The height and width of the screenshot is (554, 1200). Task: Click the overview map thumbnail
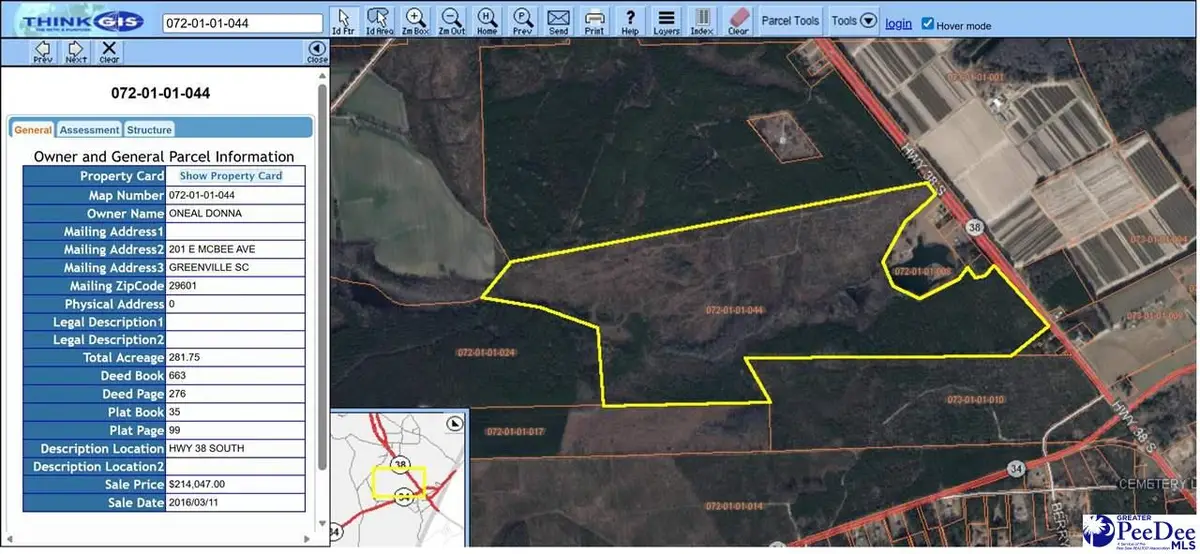click(399, 478)
